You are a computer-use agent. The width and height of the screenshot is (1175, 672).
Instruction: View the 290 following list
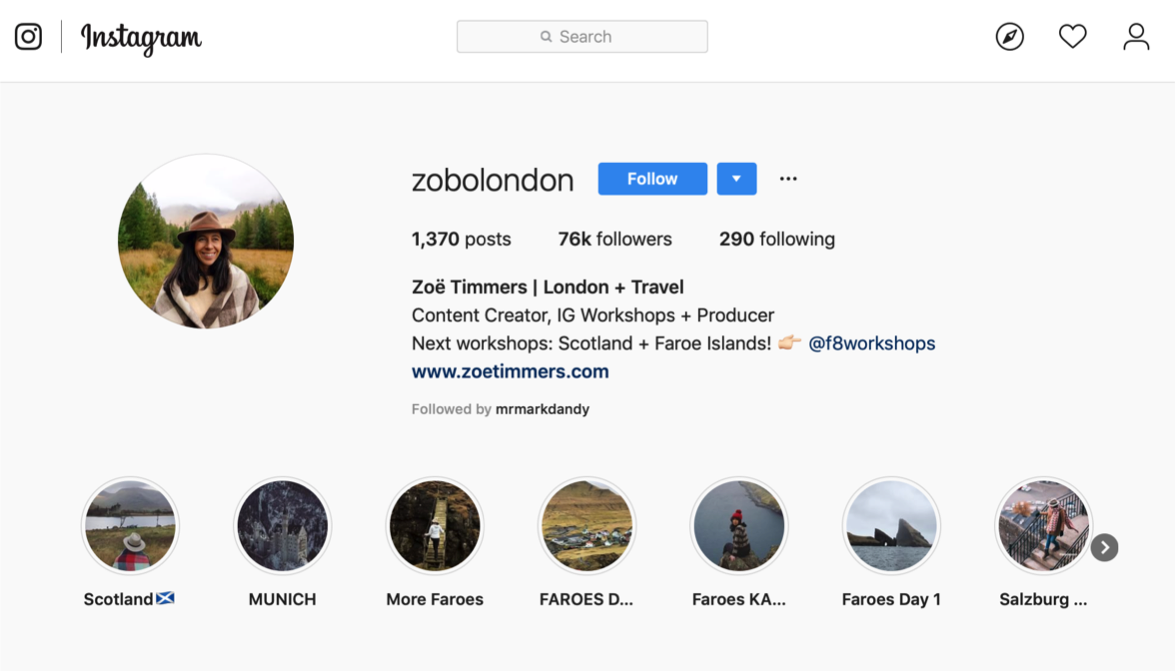777,239
